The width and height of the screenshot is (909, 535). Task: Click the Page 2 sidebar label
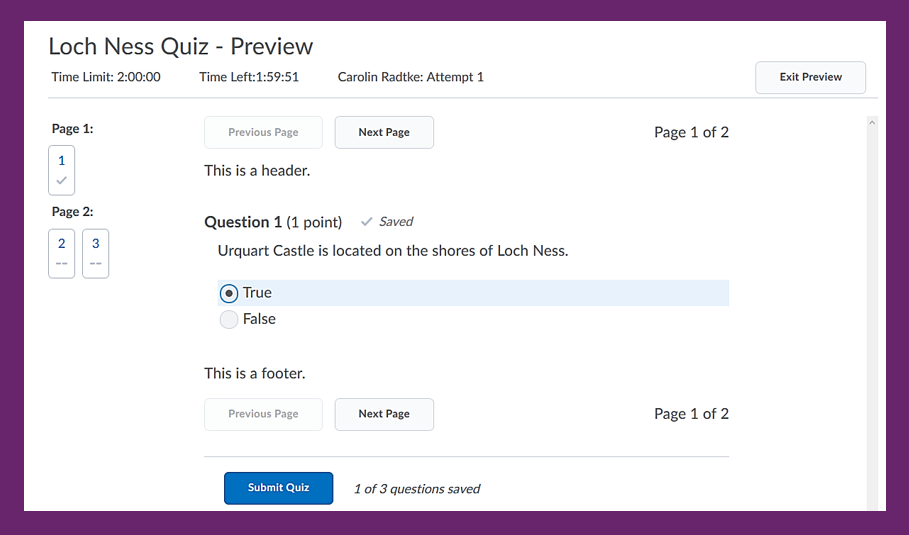72,212
